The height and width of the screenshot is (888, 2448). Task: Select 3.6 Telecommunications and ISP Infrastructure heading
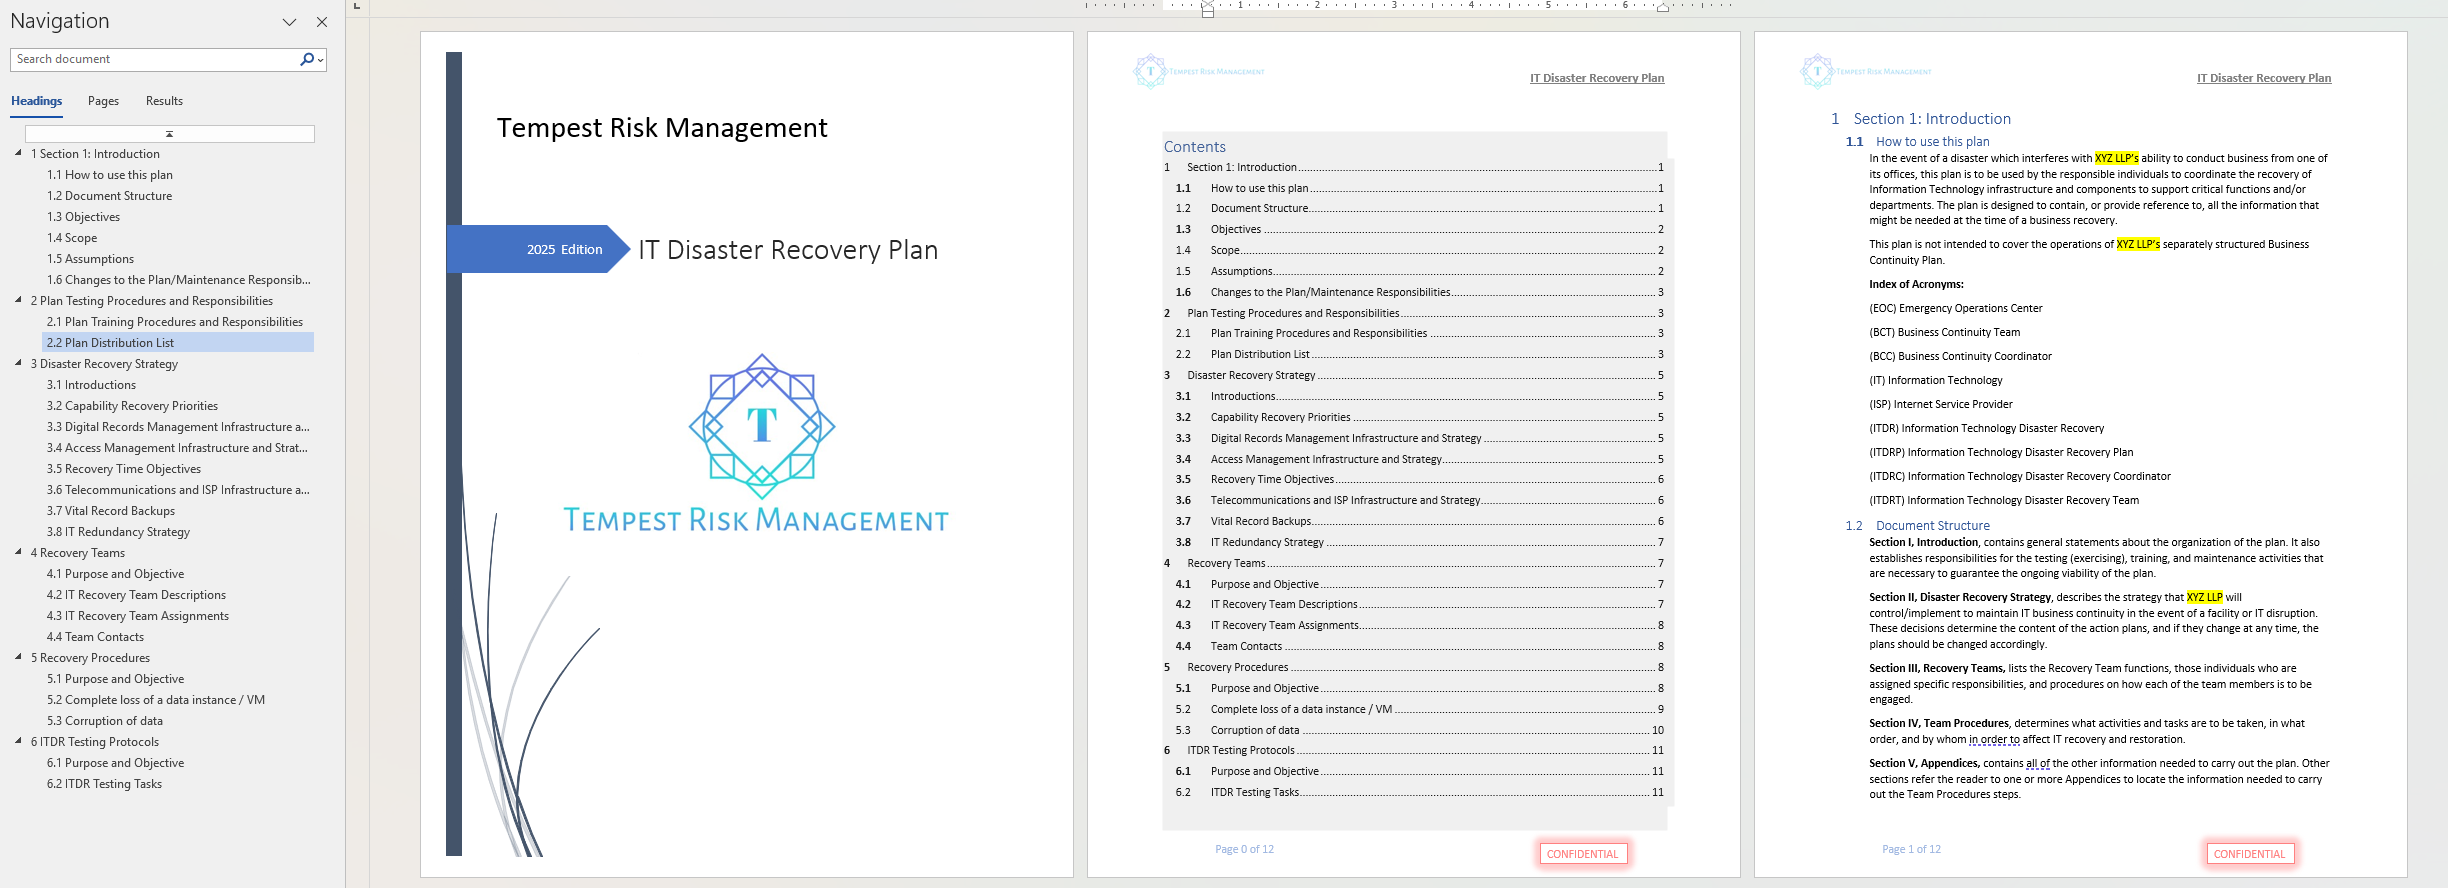point(178,490)
